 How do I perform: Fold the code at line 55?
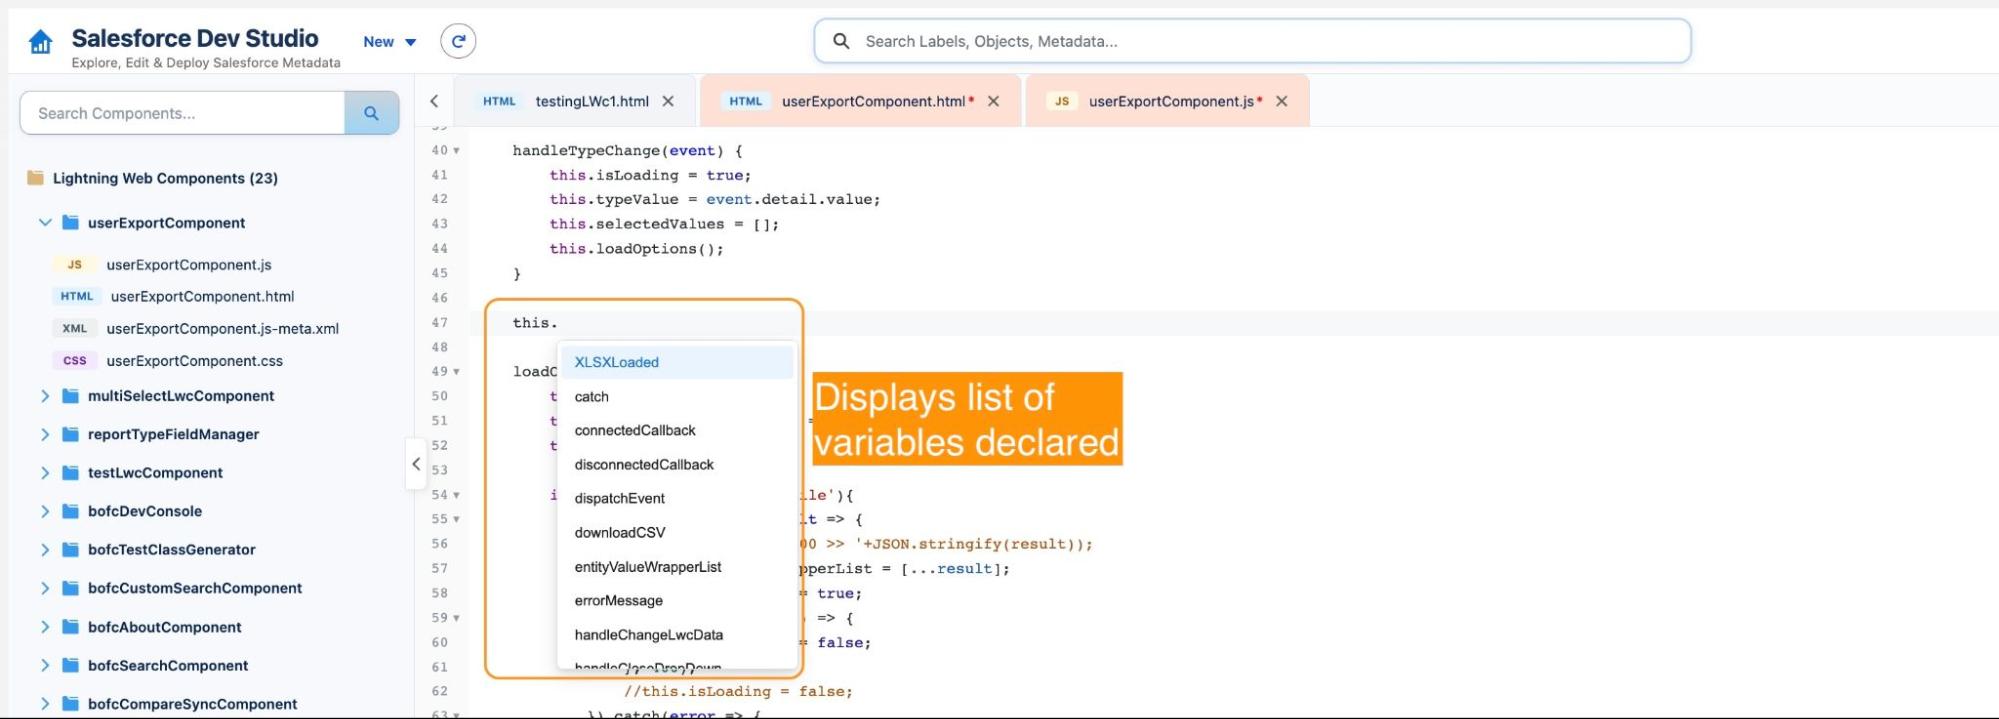click(457, 520)
